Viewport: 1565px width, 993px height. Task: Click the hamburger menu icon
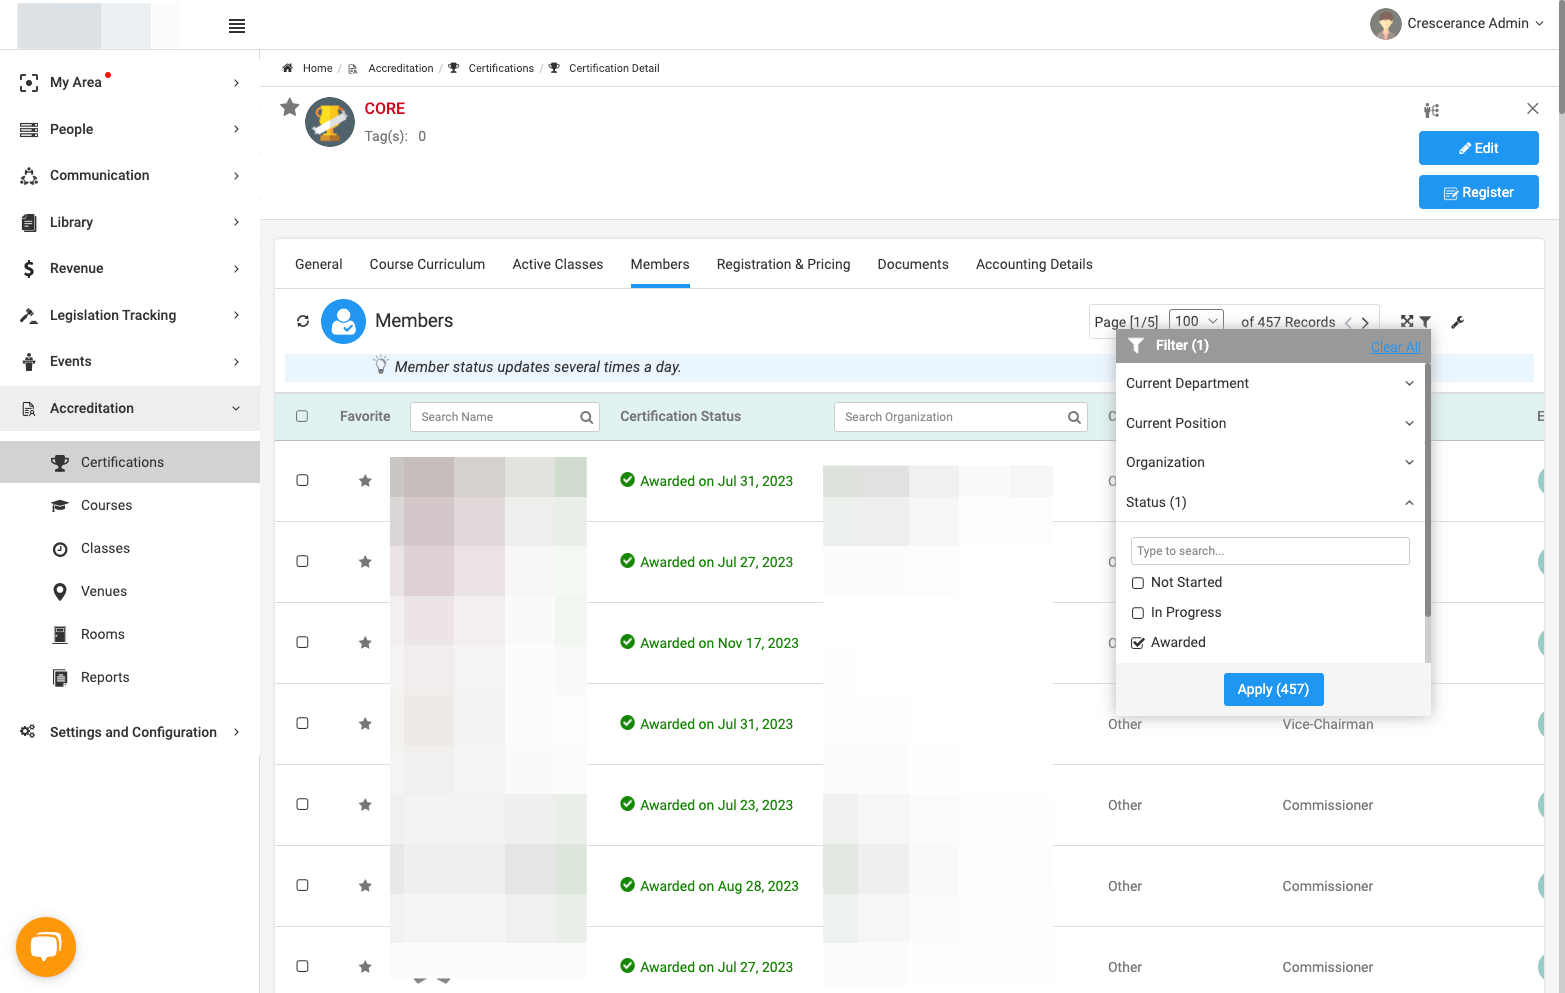pyautogui.click(x=237, y=26)
